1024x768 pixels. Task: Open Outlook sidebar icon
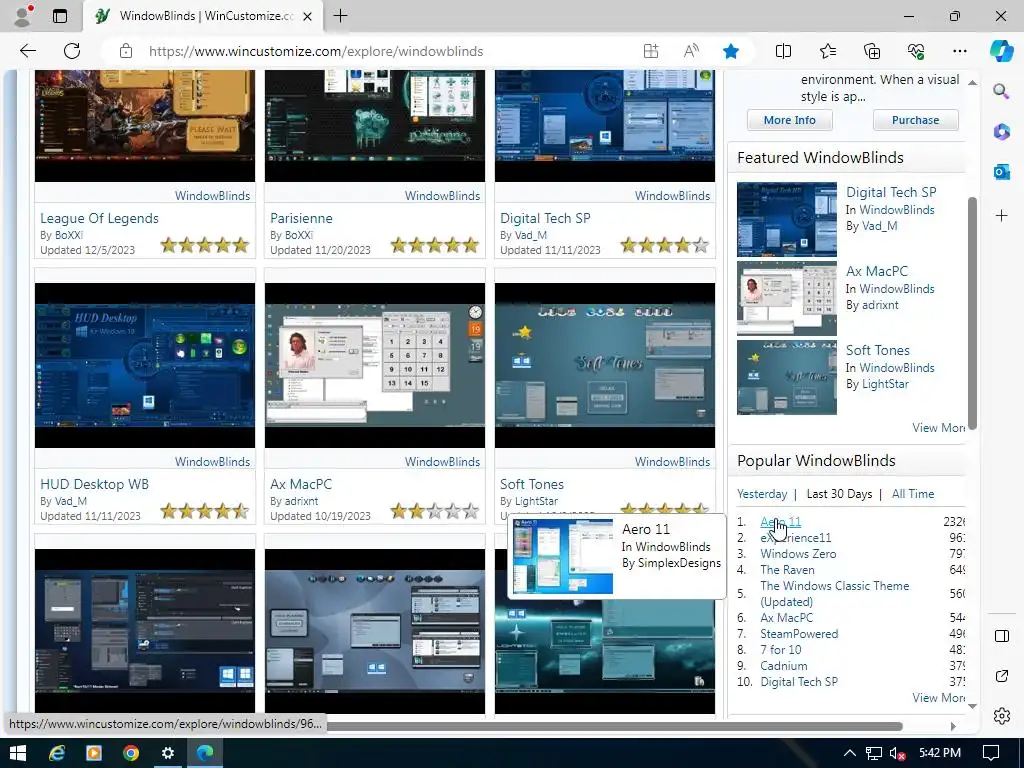tap(1001, 172)
